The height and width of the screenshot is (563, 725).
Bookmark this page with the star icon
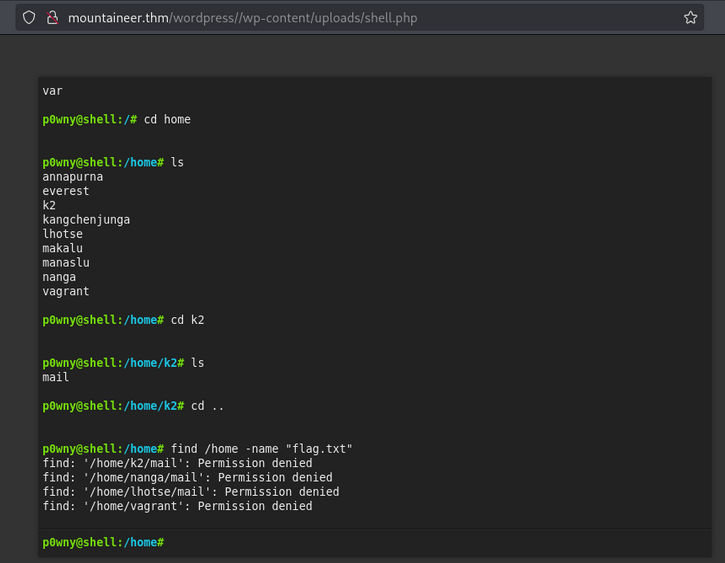coord(690,17)
